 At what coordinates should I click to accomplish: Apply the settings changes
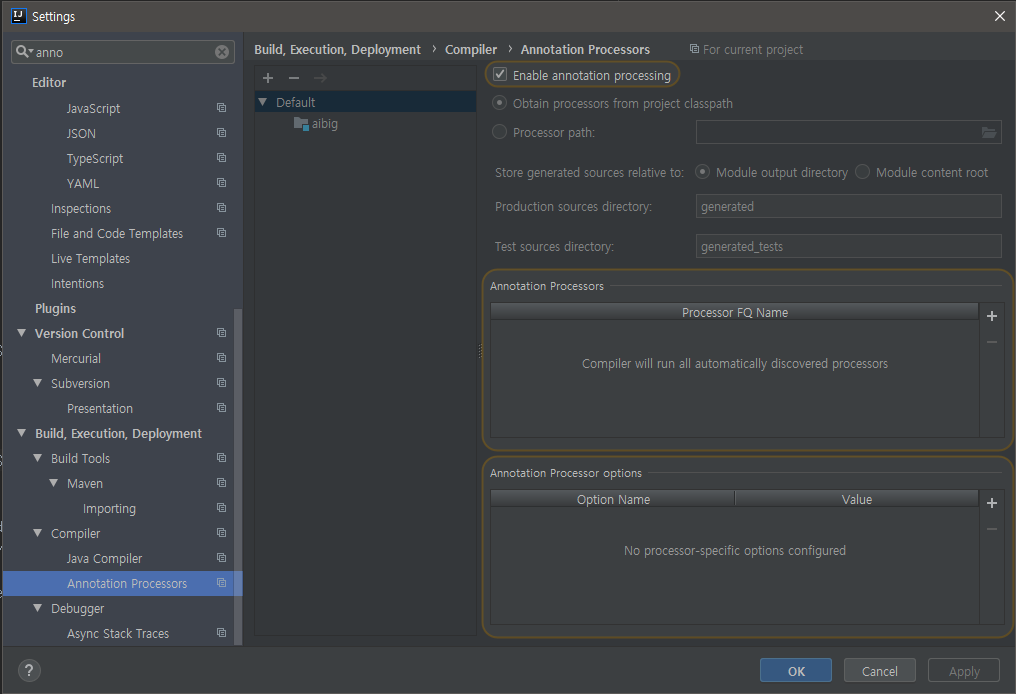(963, 670)
